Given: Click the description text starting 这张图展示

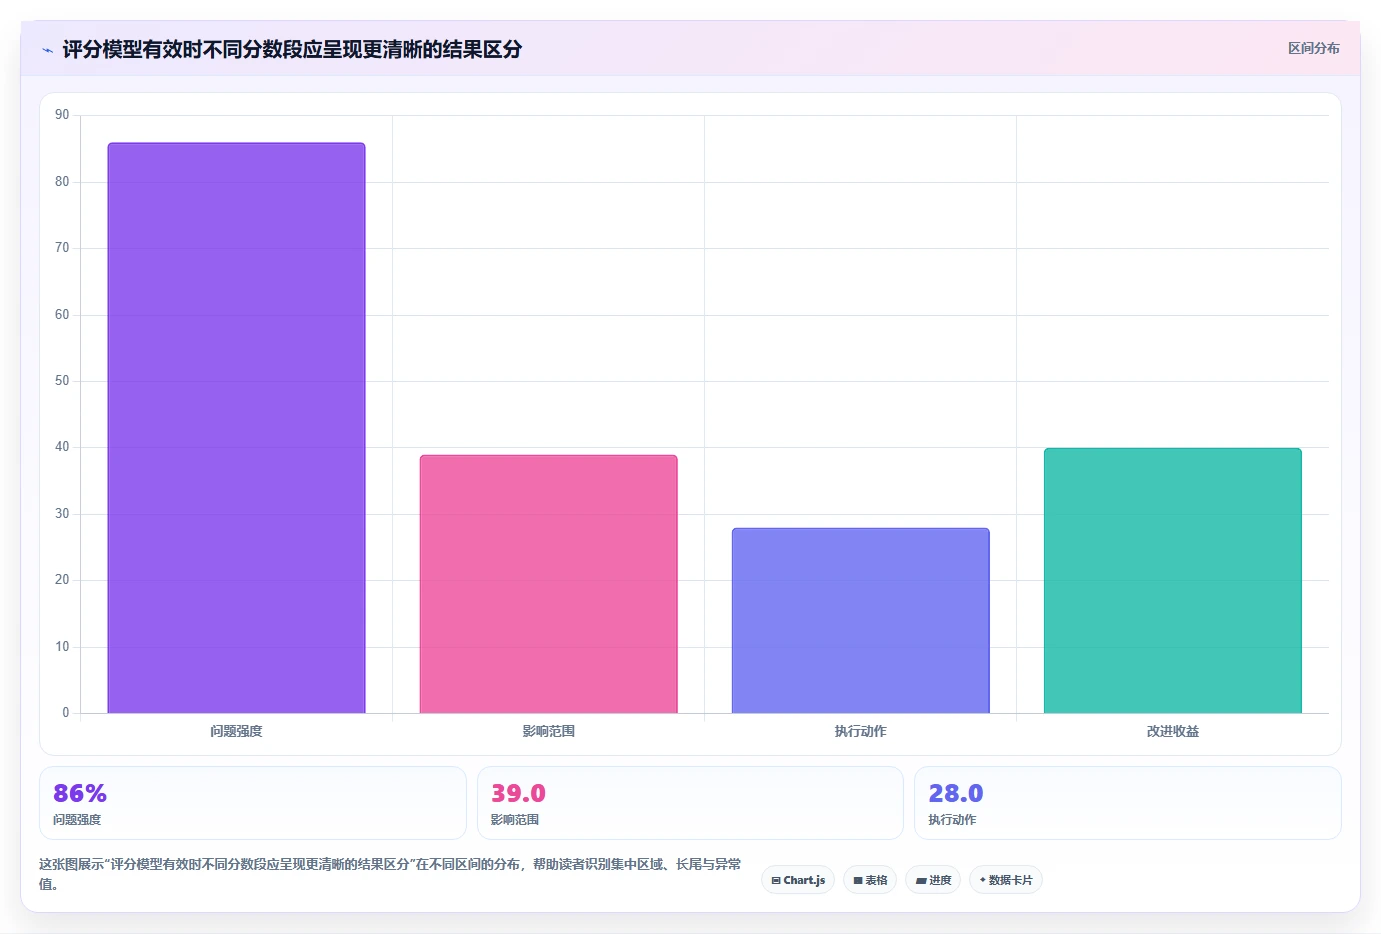Looking at the screenshot, I should click(x=390, y=873).
